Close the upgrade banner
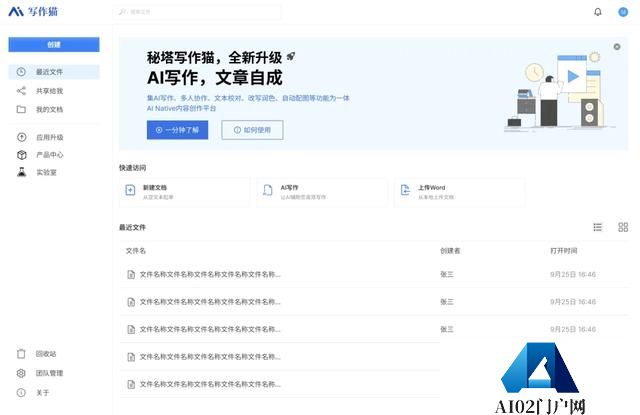 (x=617, y=47)
